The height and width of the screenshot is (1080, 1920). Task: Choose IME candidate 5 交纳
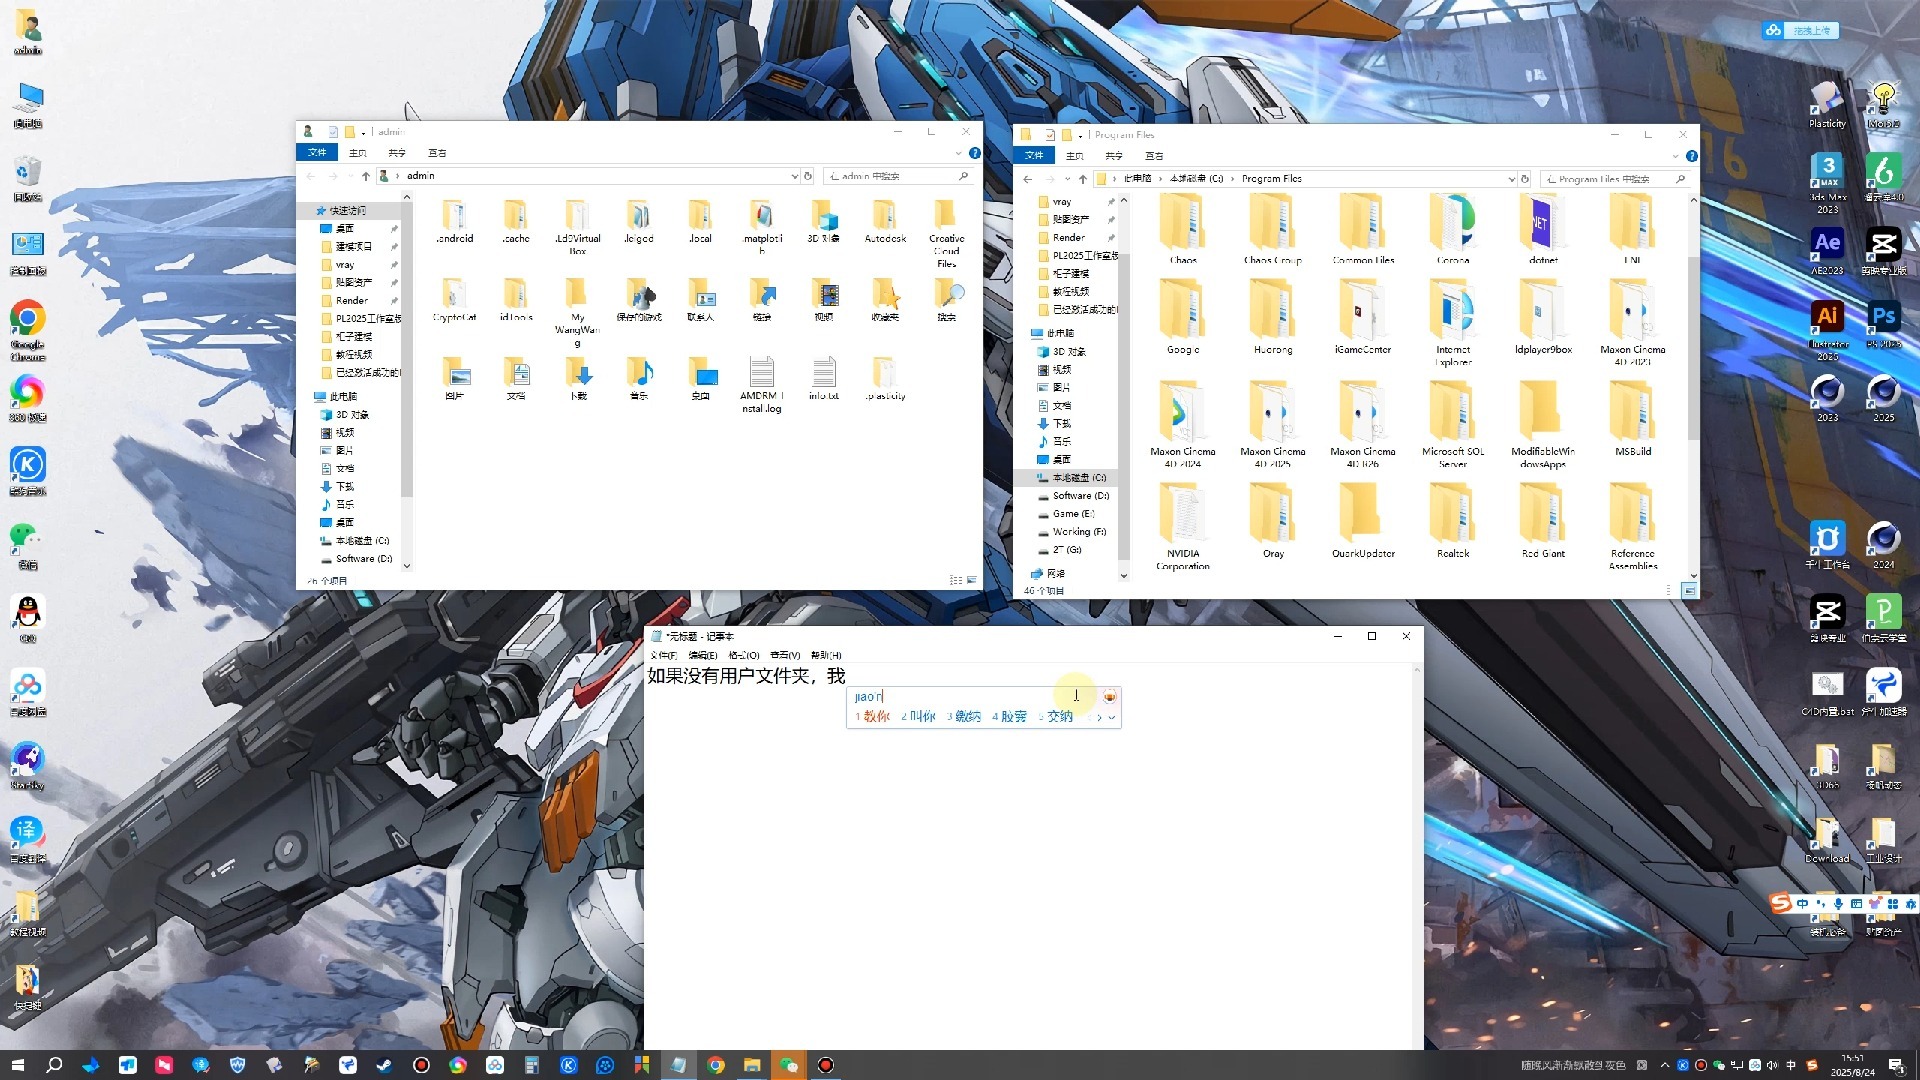(1055, 717)
